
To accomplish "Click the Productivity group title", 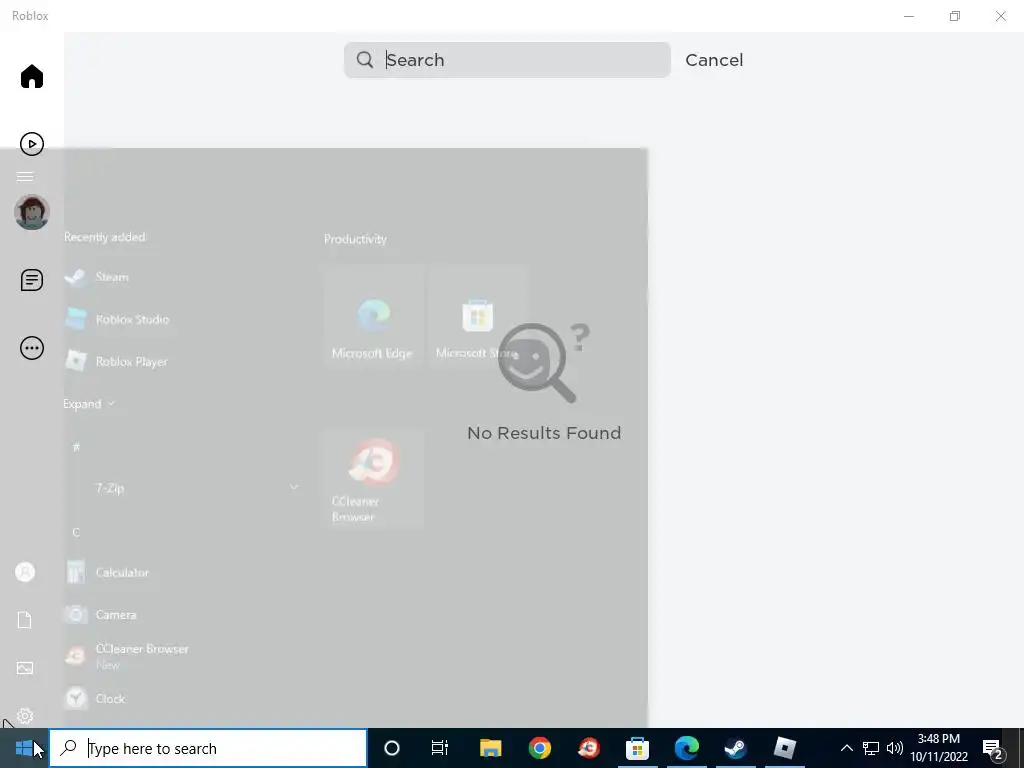I will pyautogui.click(x=355, y=239).
